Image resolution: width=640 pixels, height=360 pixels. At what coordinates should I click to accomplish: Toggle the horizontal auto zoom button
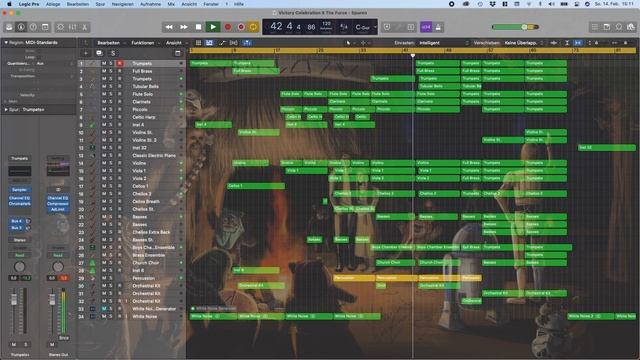(x=578, y=42)
